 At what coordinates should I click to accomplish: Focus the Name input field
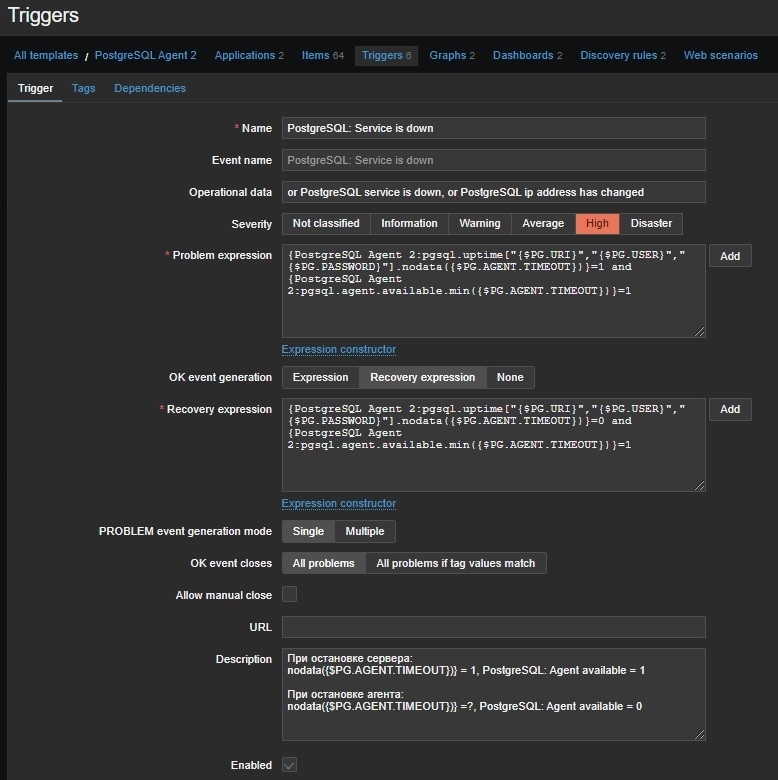(493, 128)
